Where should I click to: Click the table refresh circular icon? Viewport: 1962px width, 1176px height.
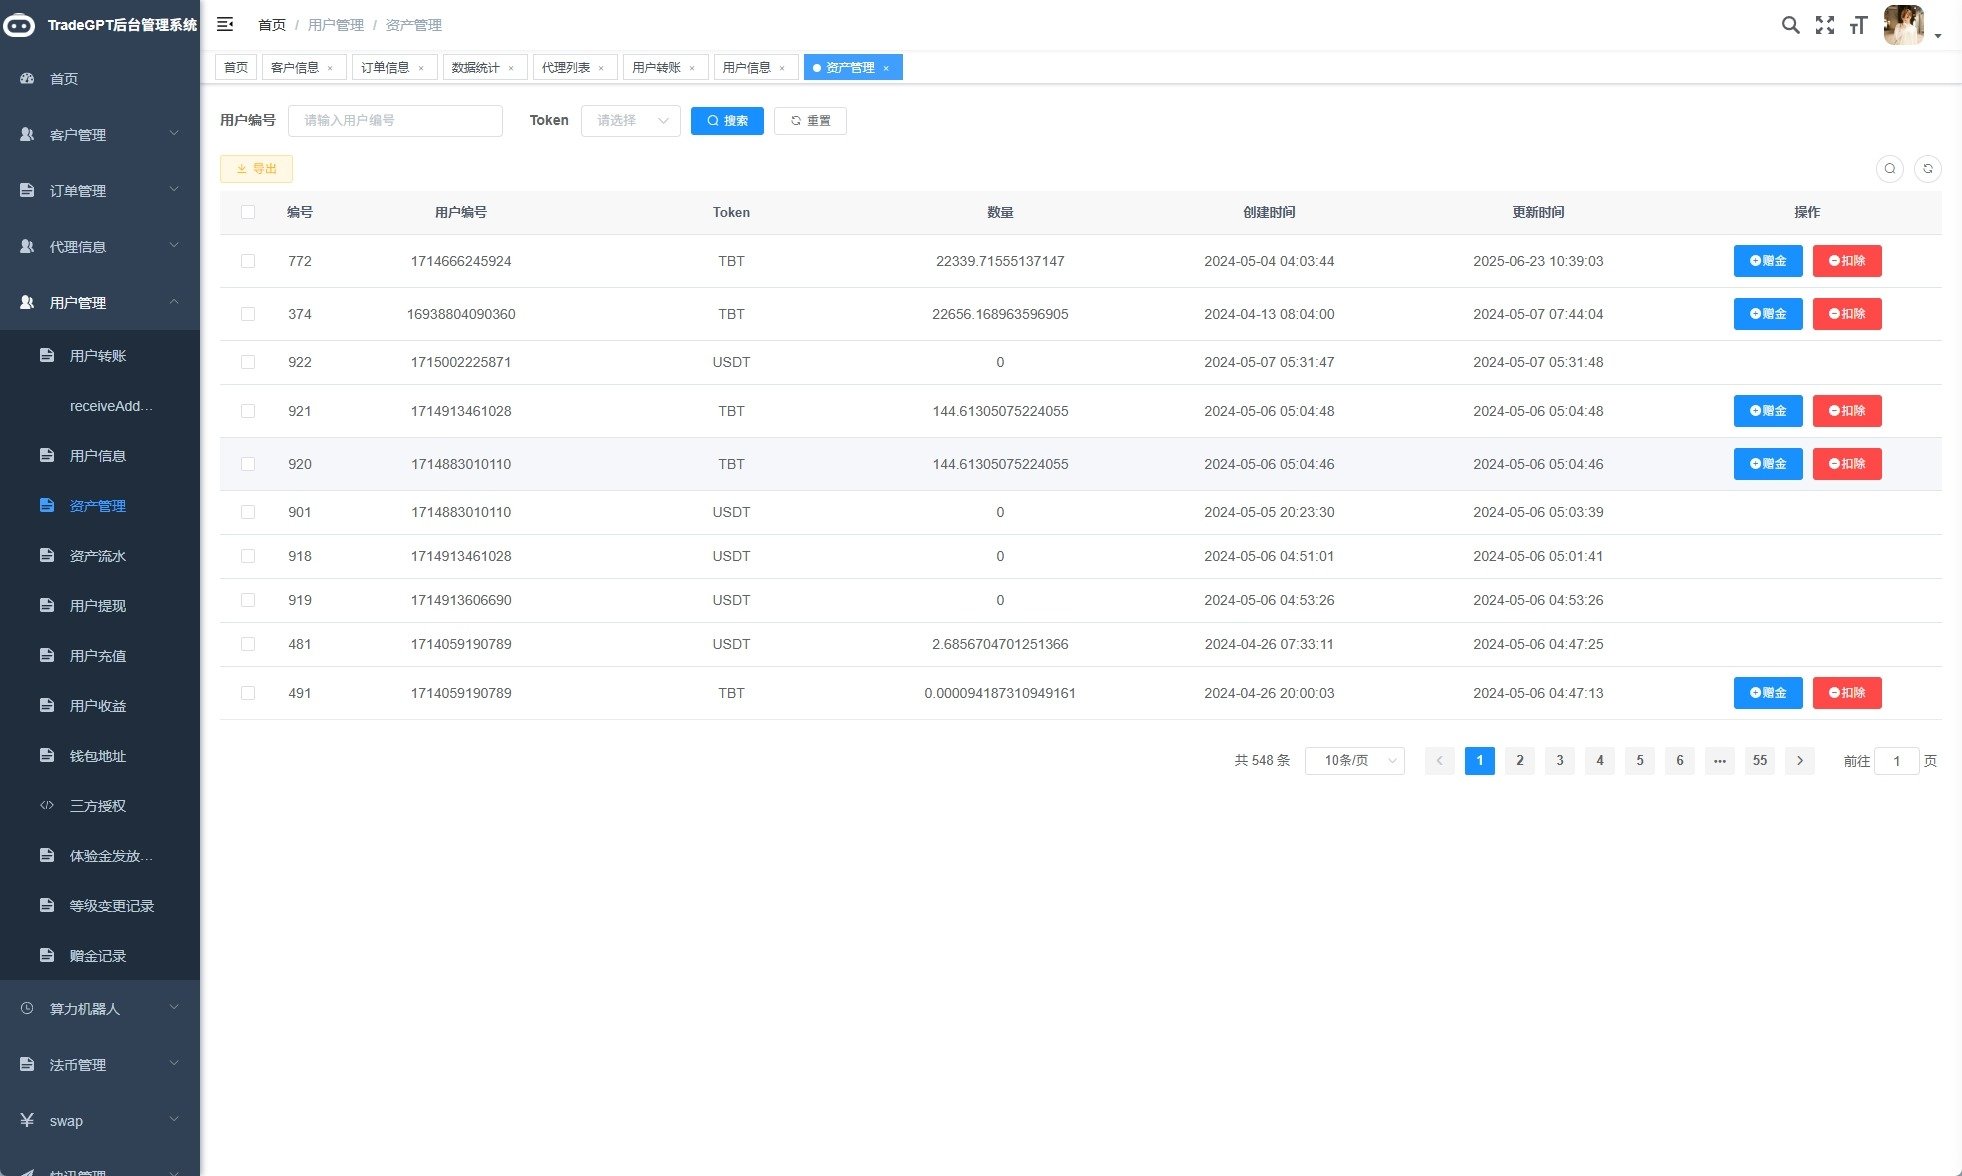[1927, 169]
